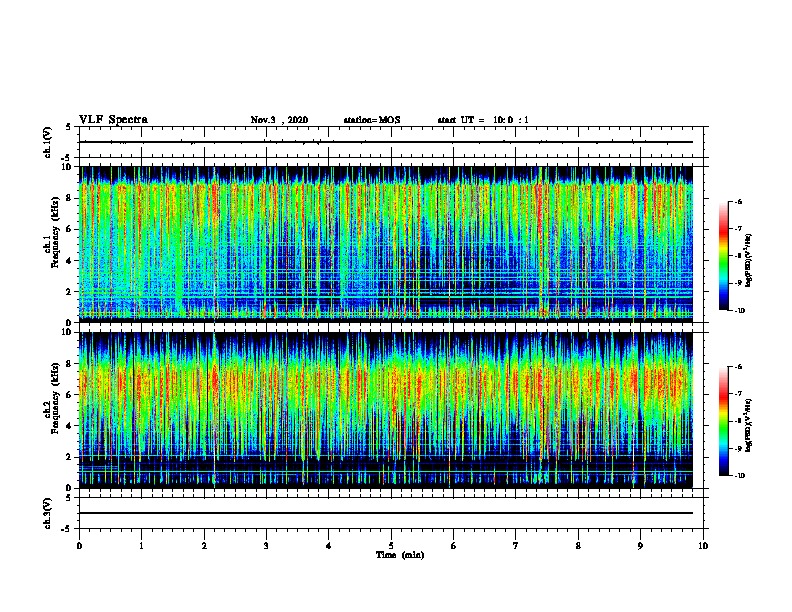Click the ch.2 spectrogram panel
This screenshot has width=792, height=612.
[x=386, y=410]
